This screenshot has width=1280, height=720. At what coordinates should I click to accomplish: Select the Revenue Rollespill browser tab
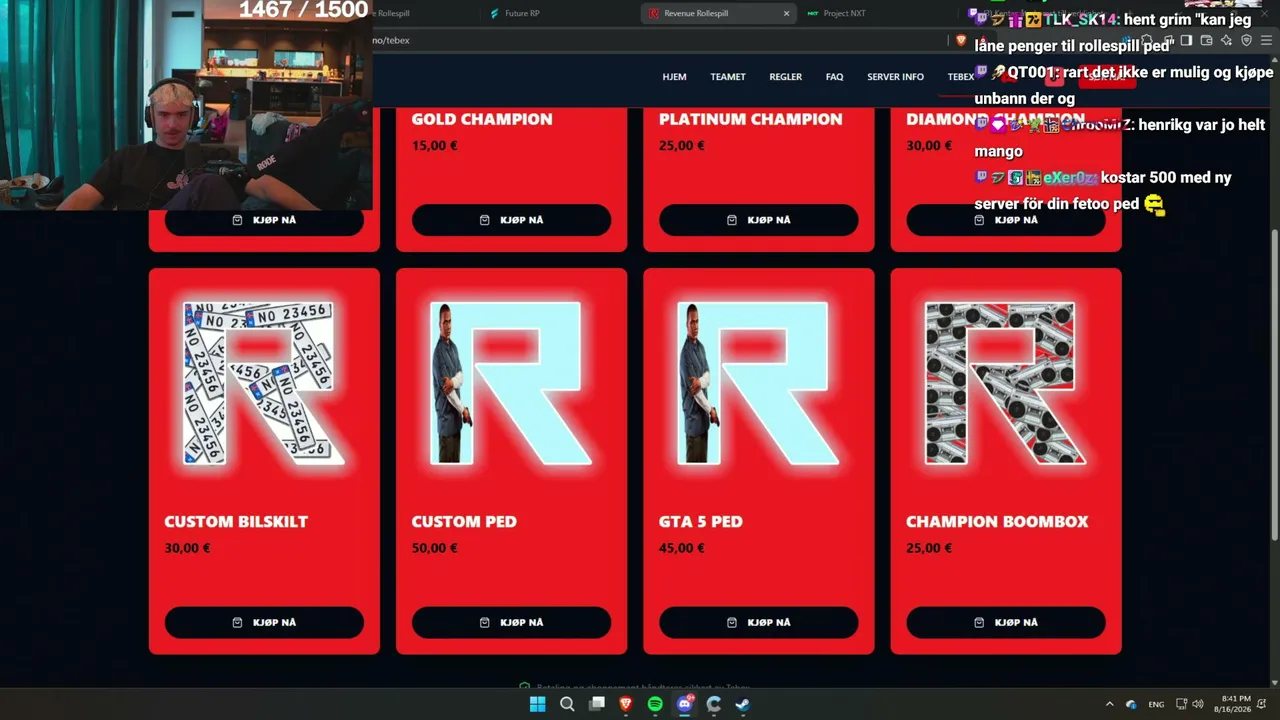click(719, 13)
